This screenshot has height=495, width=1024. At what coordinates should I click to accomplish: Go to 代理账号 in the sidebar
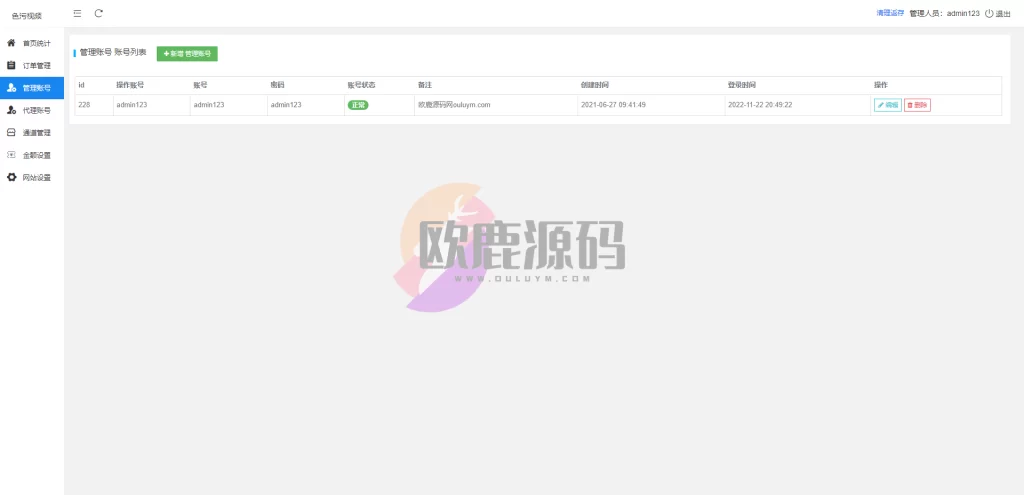[x=32, y=110]
